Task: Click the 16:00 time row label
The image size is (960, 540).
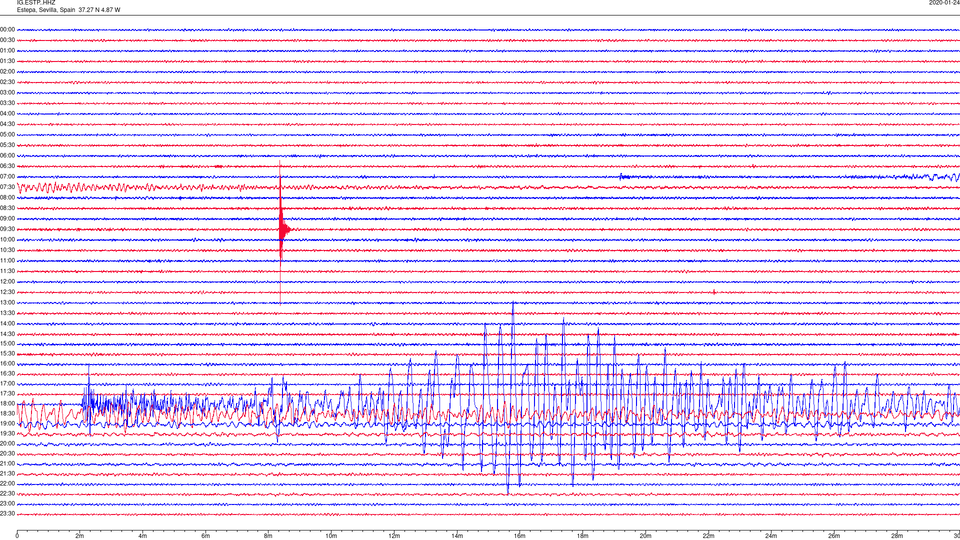Action: point(7,364)
